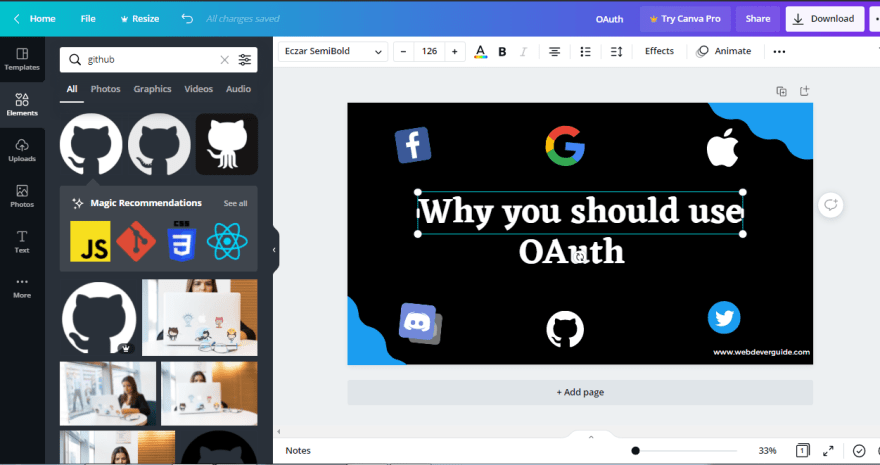The height and width of the screenshot is (465, 880).
Task: Click the Animate button
Action: click(x=723, y=51)
